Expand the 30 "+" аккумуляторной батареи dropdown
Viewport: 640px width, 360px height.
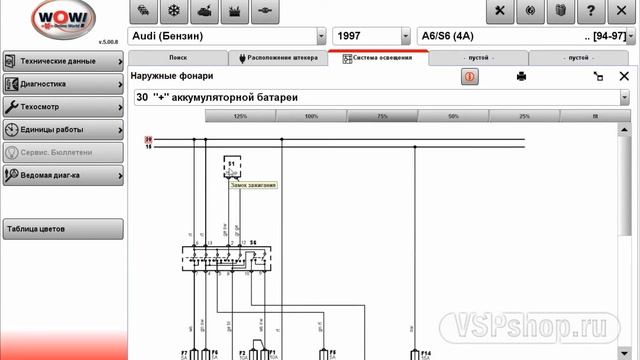pyautogui.click(x=624, y=98)
